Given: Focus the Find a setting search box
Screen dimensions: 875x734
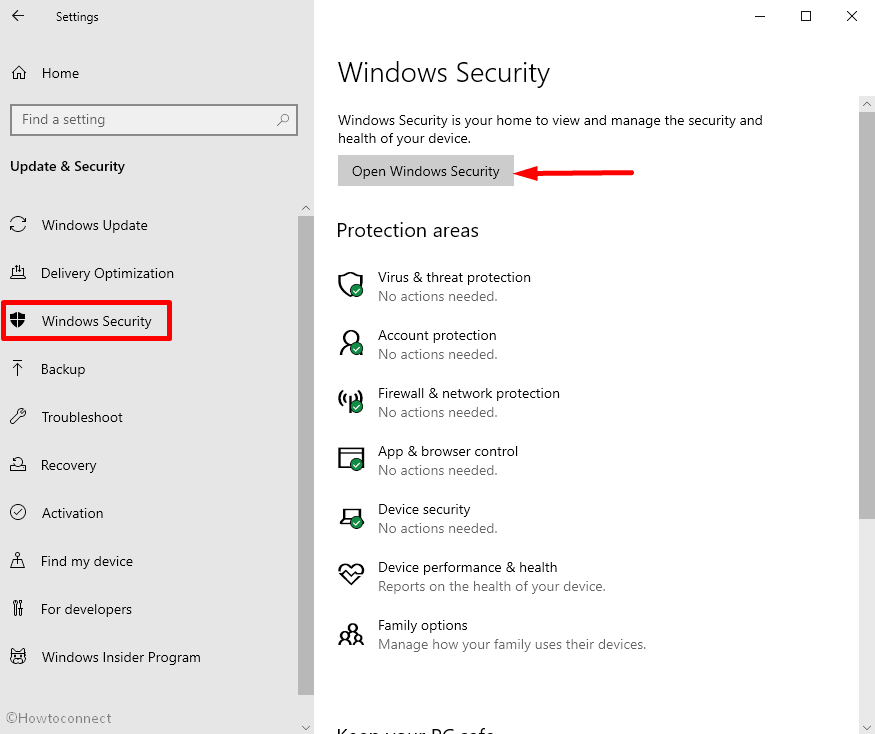Looking at the screenshot, I should coord(153,119).
